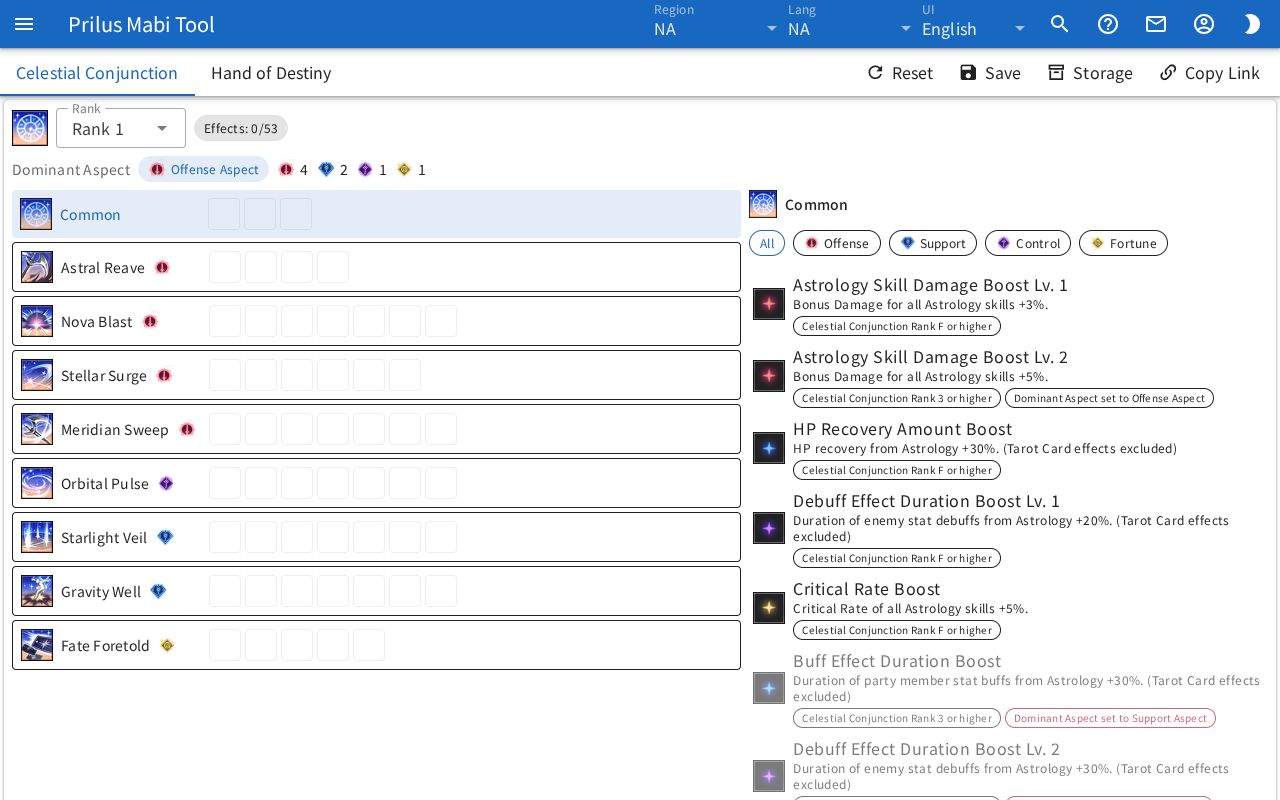This screenshot has width=1280, height=800.
Task: Select Astrology Skill Damage Boost Lv. 1 icon
Action: [x=769, y=304]
